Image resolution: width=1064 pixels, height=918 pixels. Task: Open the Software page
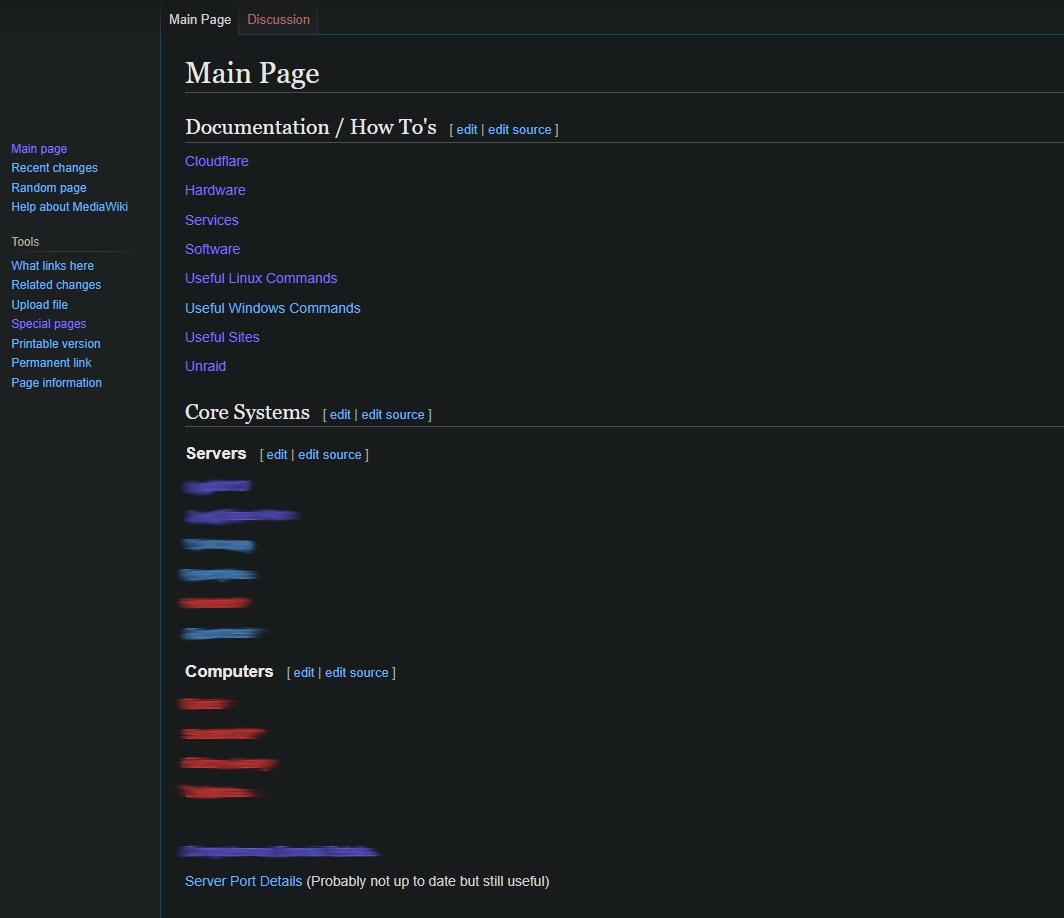point(212,249)
